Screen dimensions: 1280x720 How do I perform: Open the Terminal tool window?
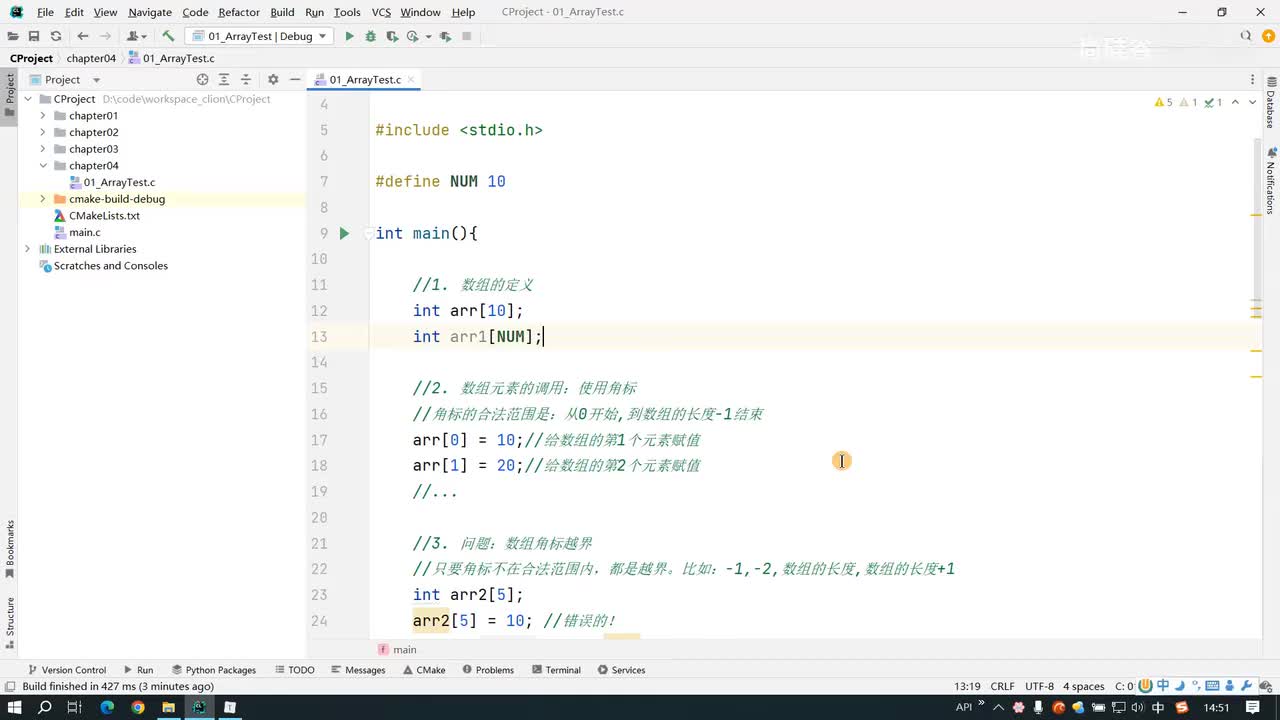click(556, 670)
